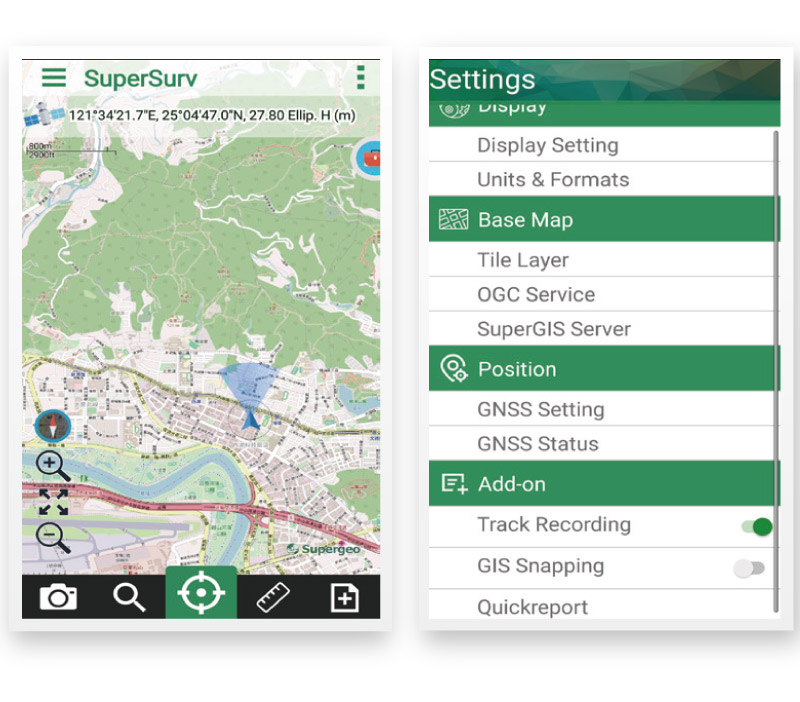Tap the Settings title
The image size is (800, 702).
(x=482, y=80)
